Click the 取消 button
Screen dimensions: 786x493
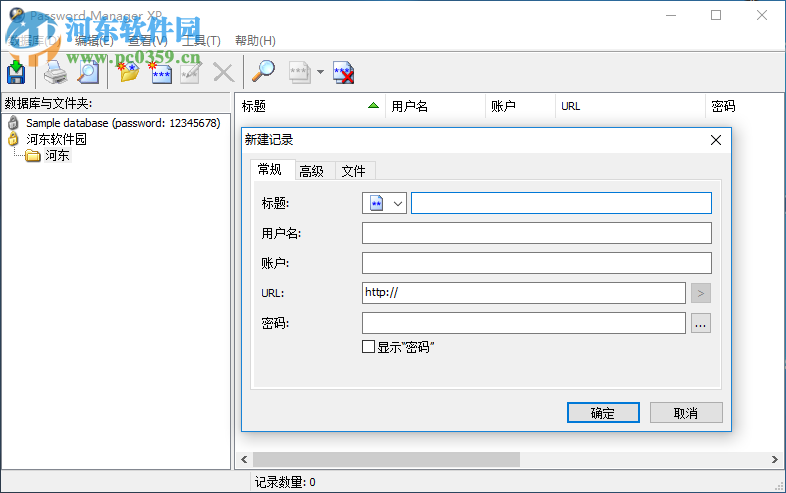coord(686,413)
